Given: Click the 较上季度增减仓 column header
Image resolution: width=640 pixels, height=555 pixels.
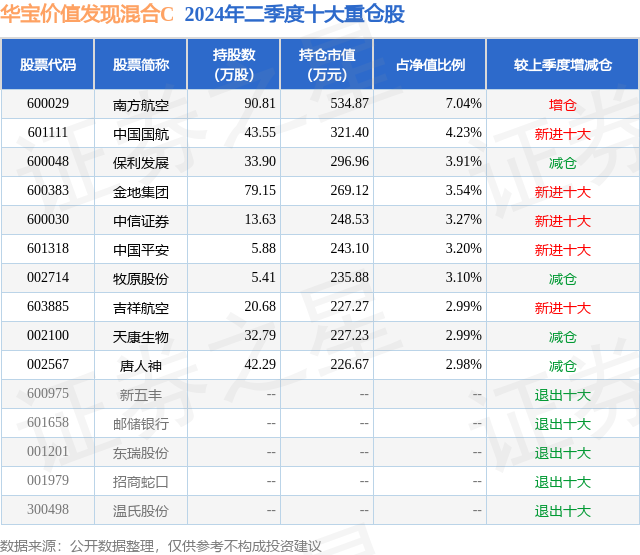Looking at the screenshot, I should (563, 64).
